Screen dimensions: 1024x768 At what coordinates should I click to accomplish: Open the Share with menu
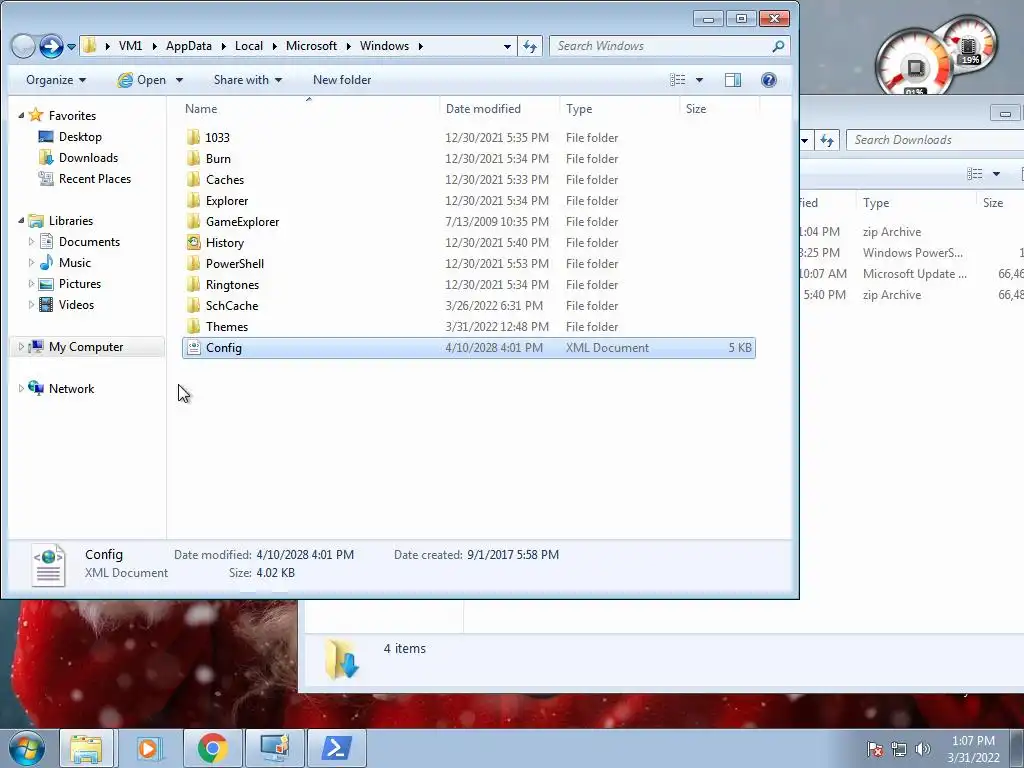click(x=248, y=80)
